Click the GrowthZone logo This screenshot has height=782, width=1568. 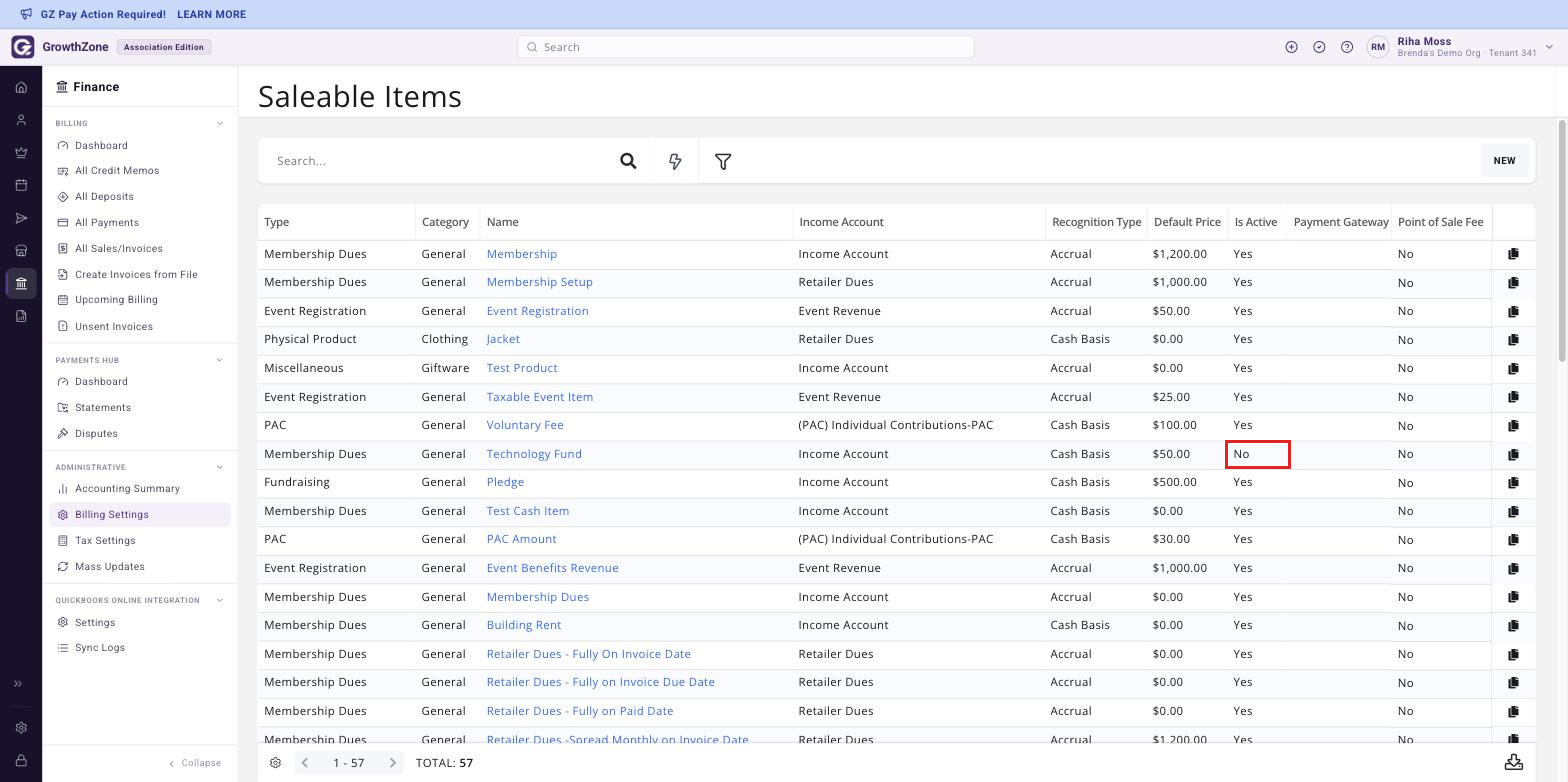pos(23,47)
